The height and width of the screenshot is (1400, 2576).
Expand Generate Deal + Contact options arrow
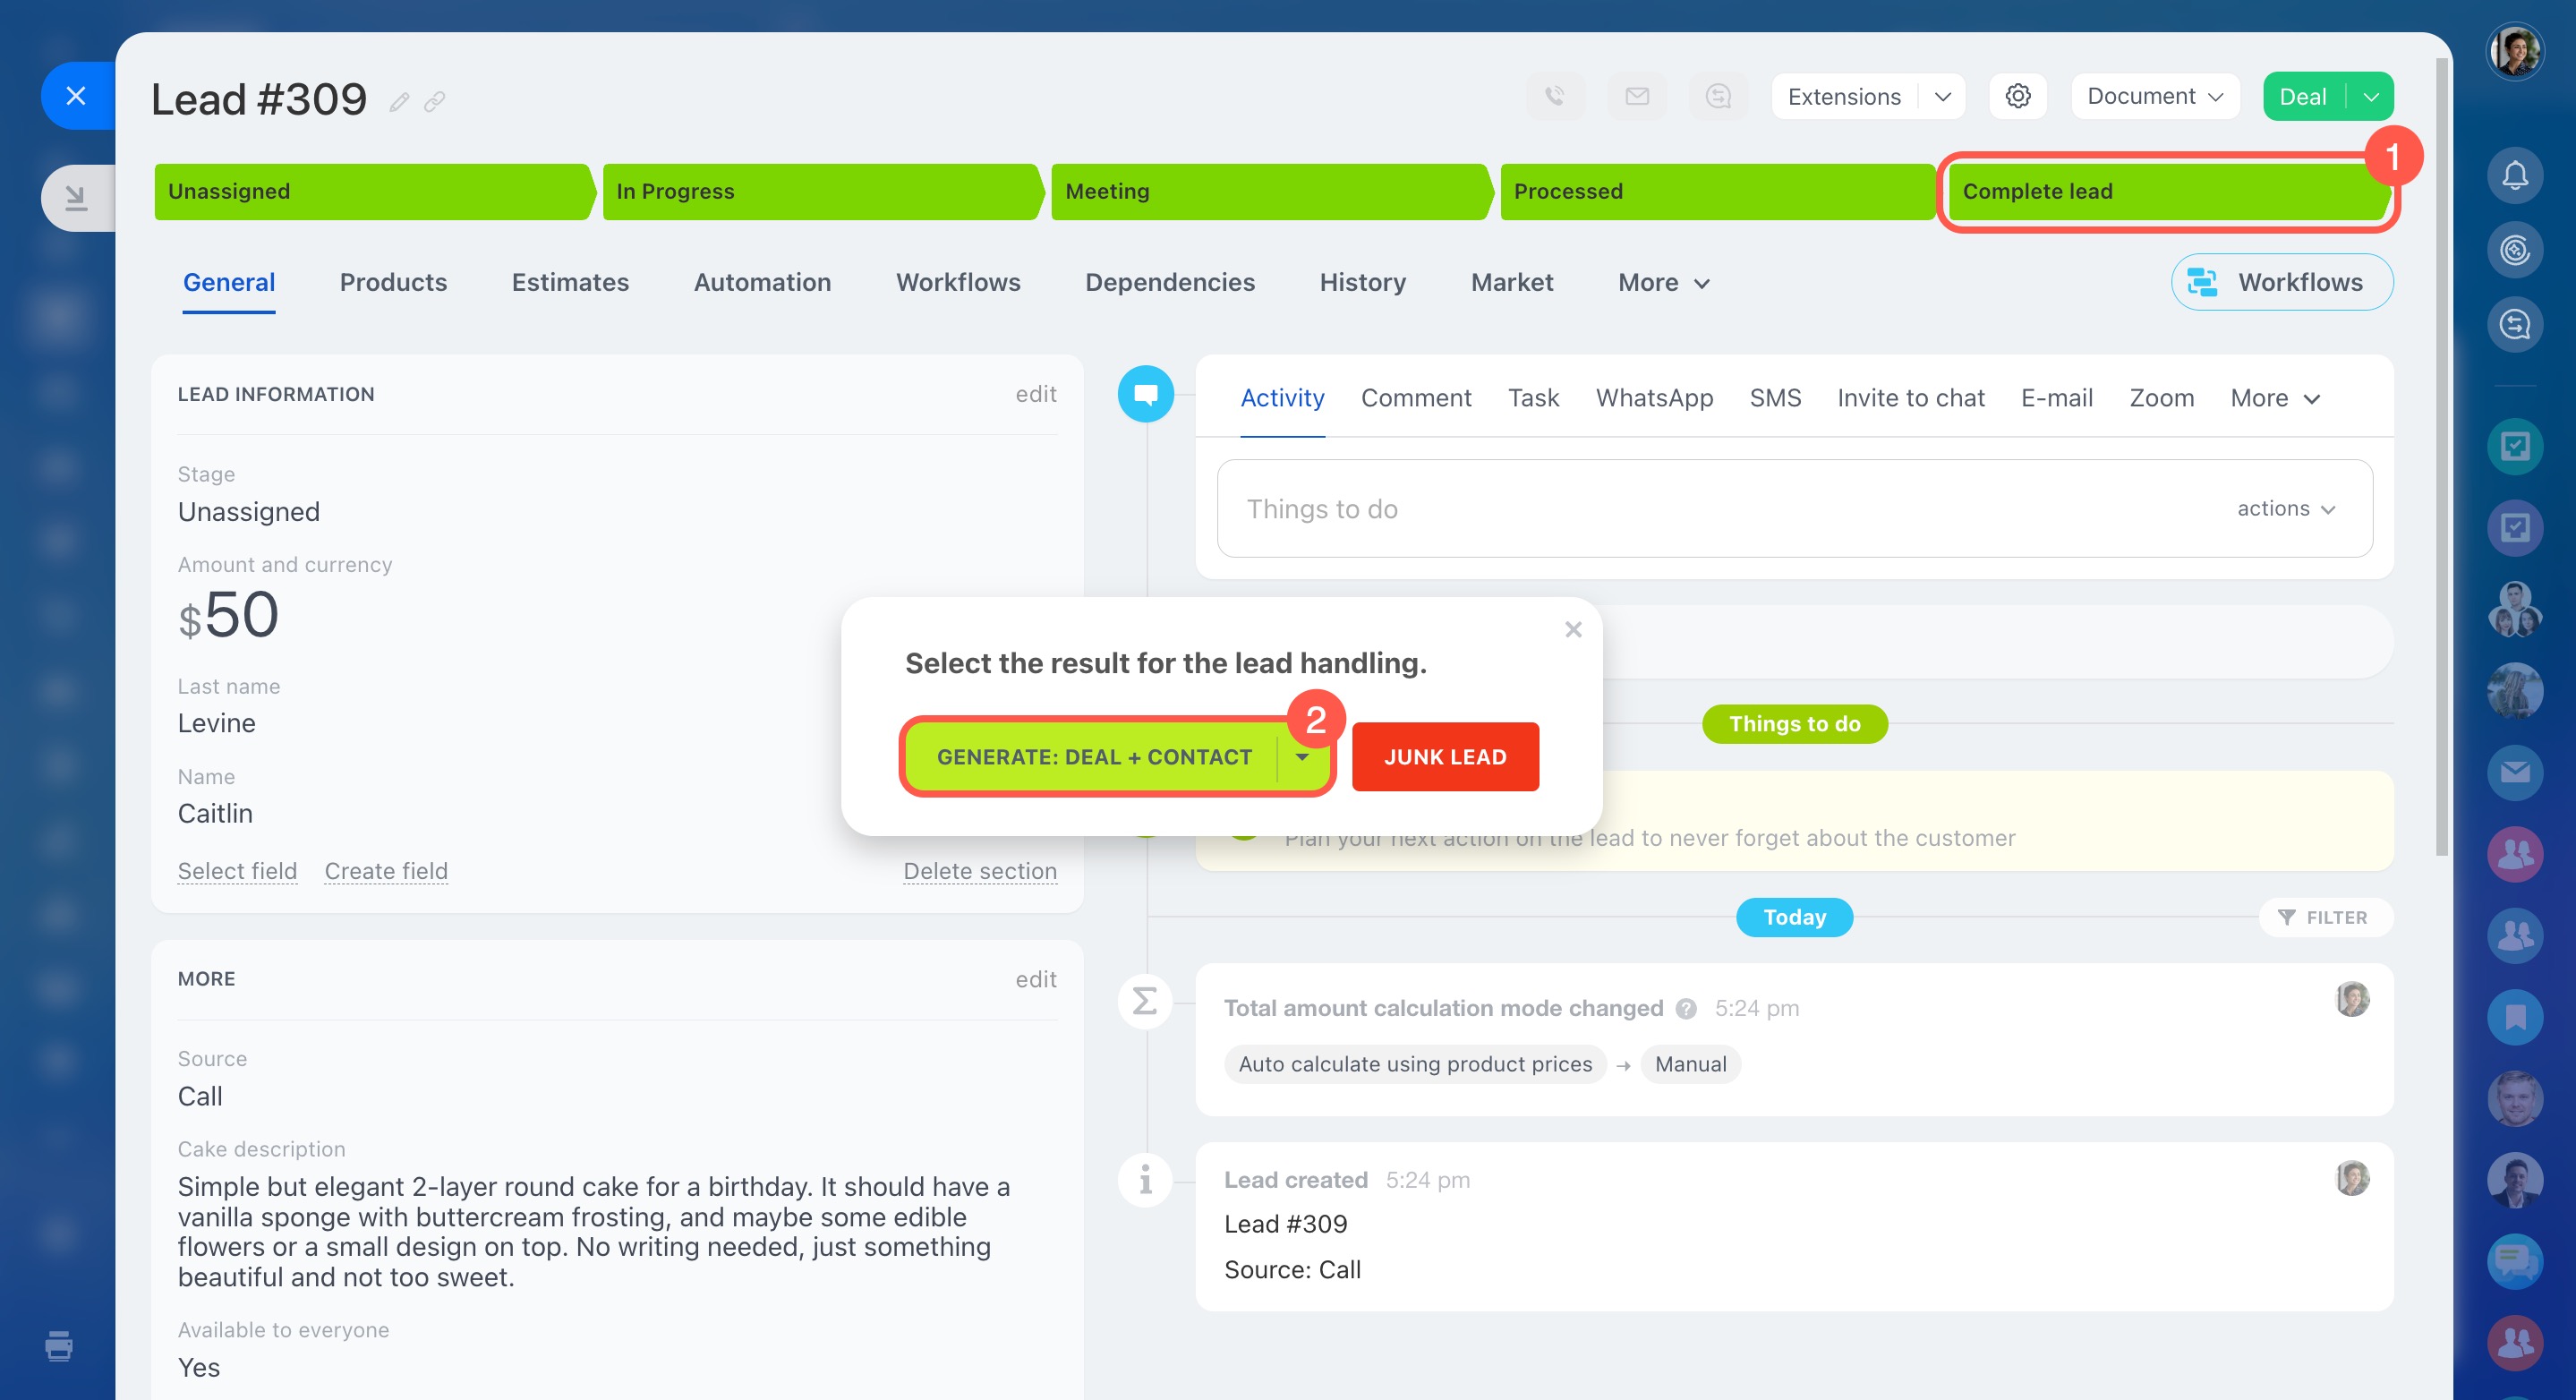pos(1302,757)
